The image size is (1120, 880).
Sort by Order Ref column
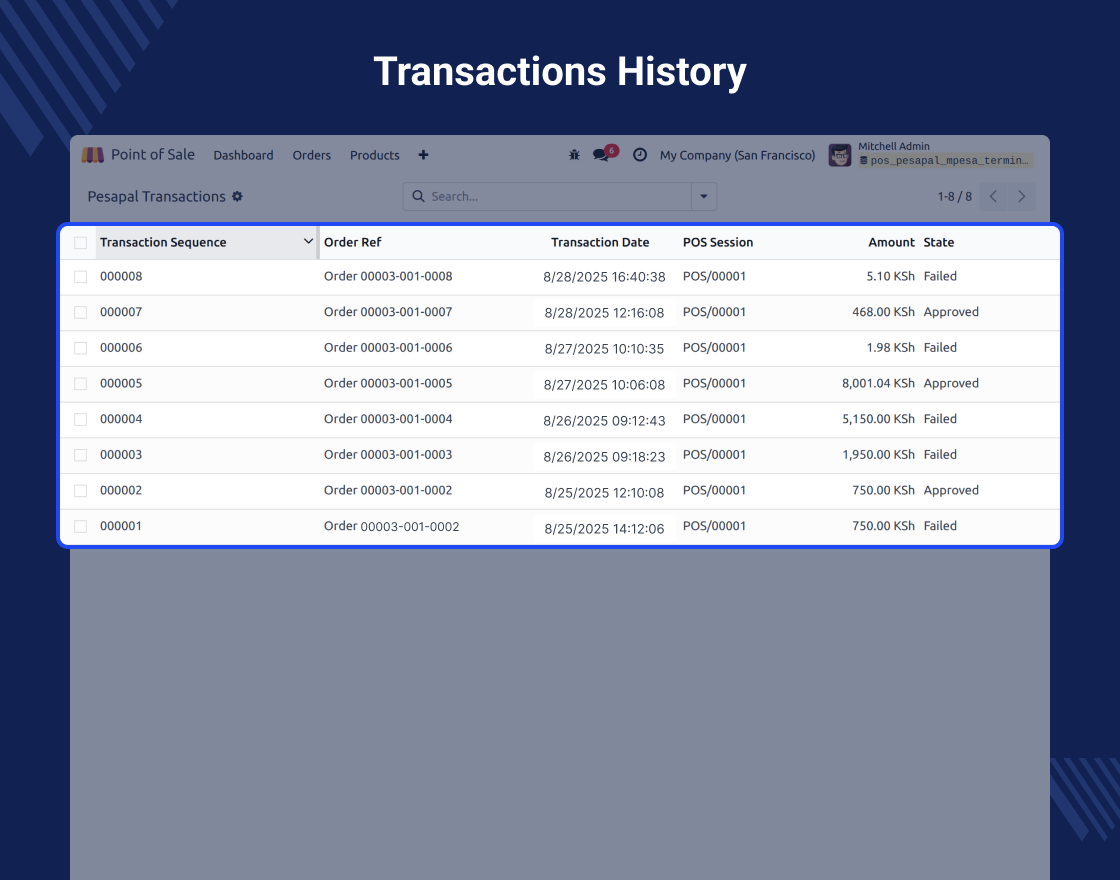(x=352, y=242)
